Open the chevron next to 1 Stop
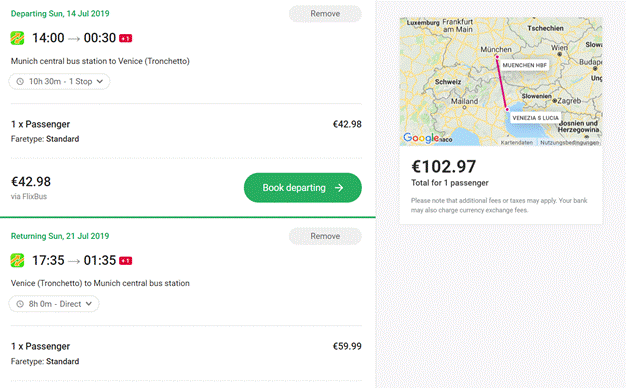Image resolution: width=626 pixels, height=388 pixels. [100, 81]
